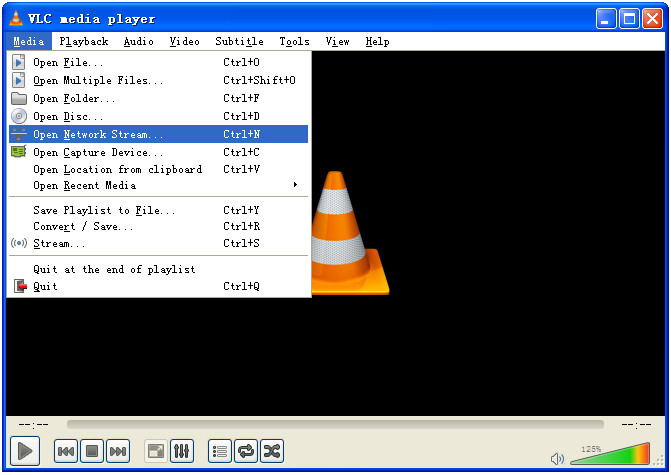Open the Subtitle menu
This screenshot has width=671, height=475.
pyautogui.click(x=239, y=42)
